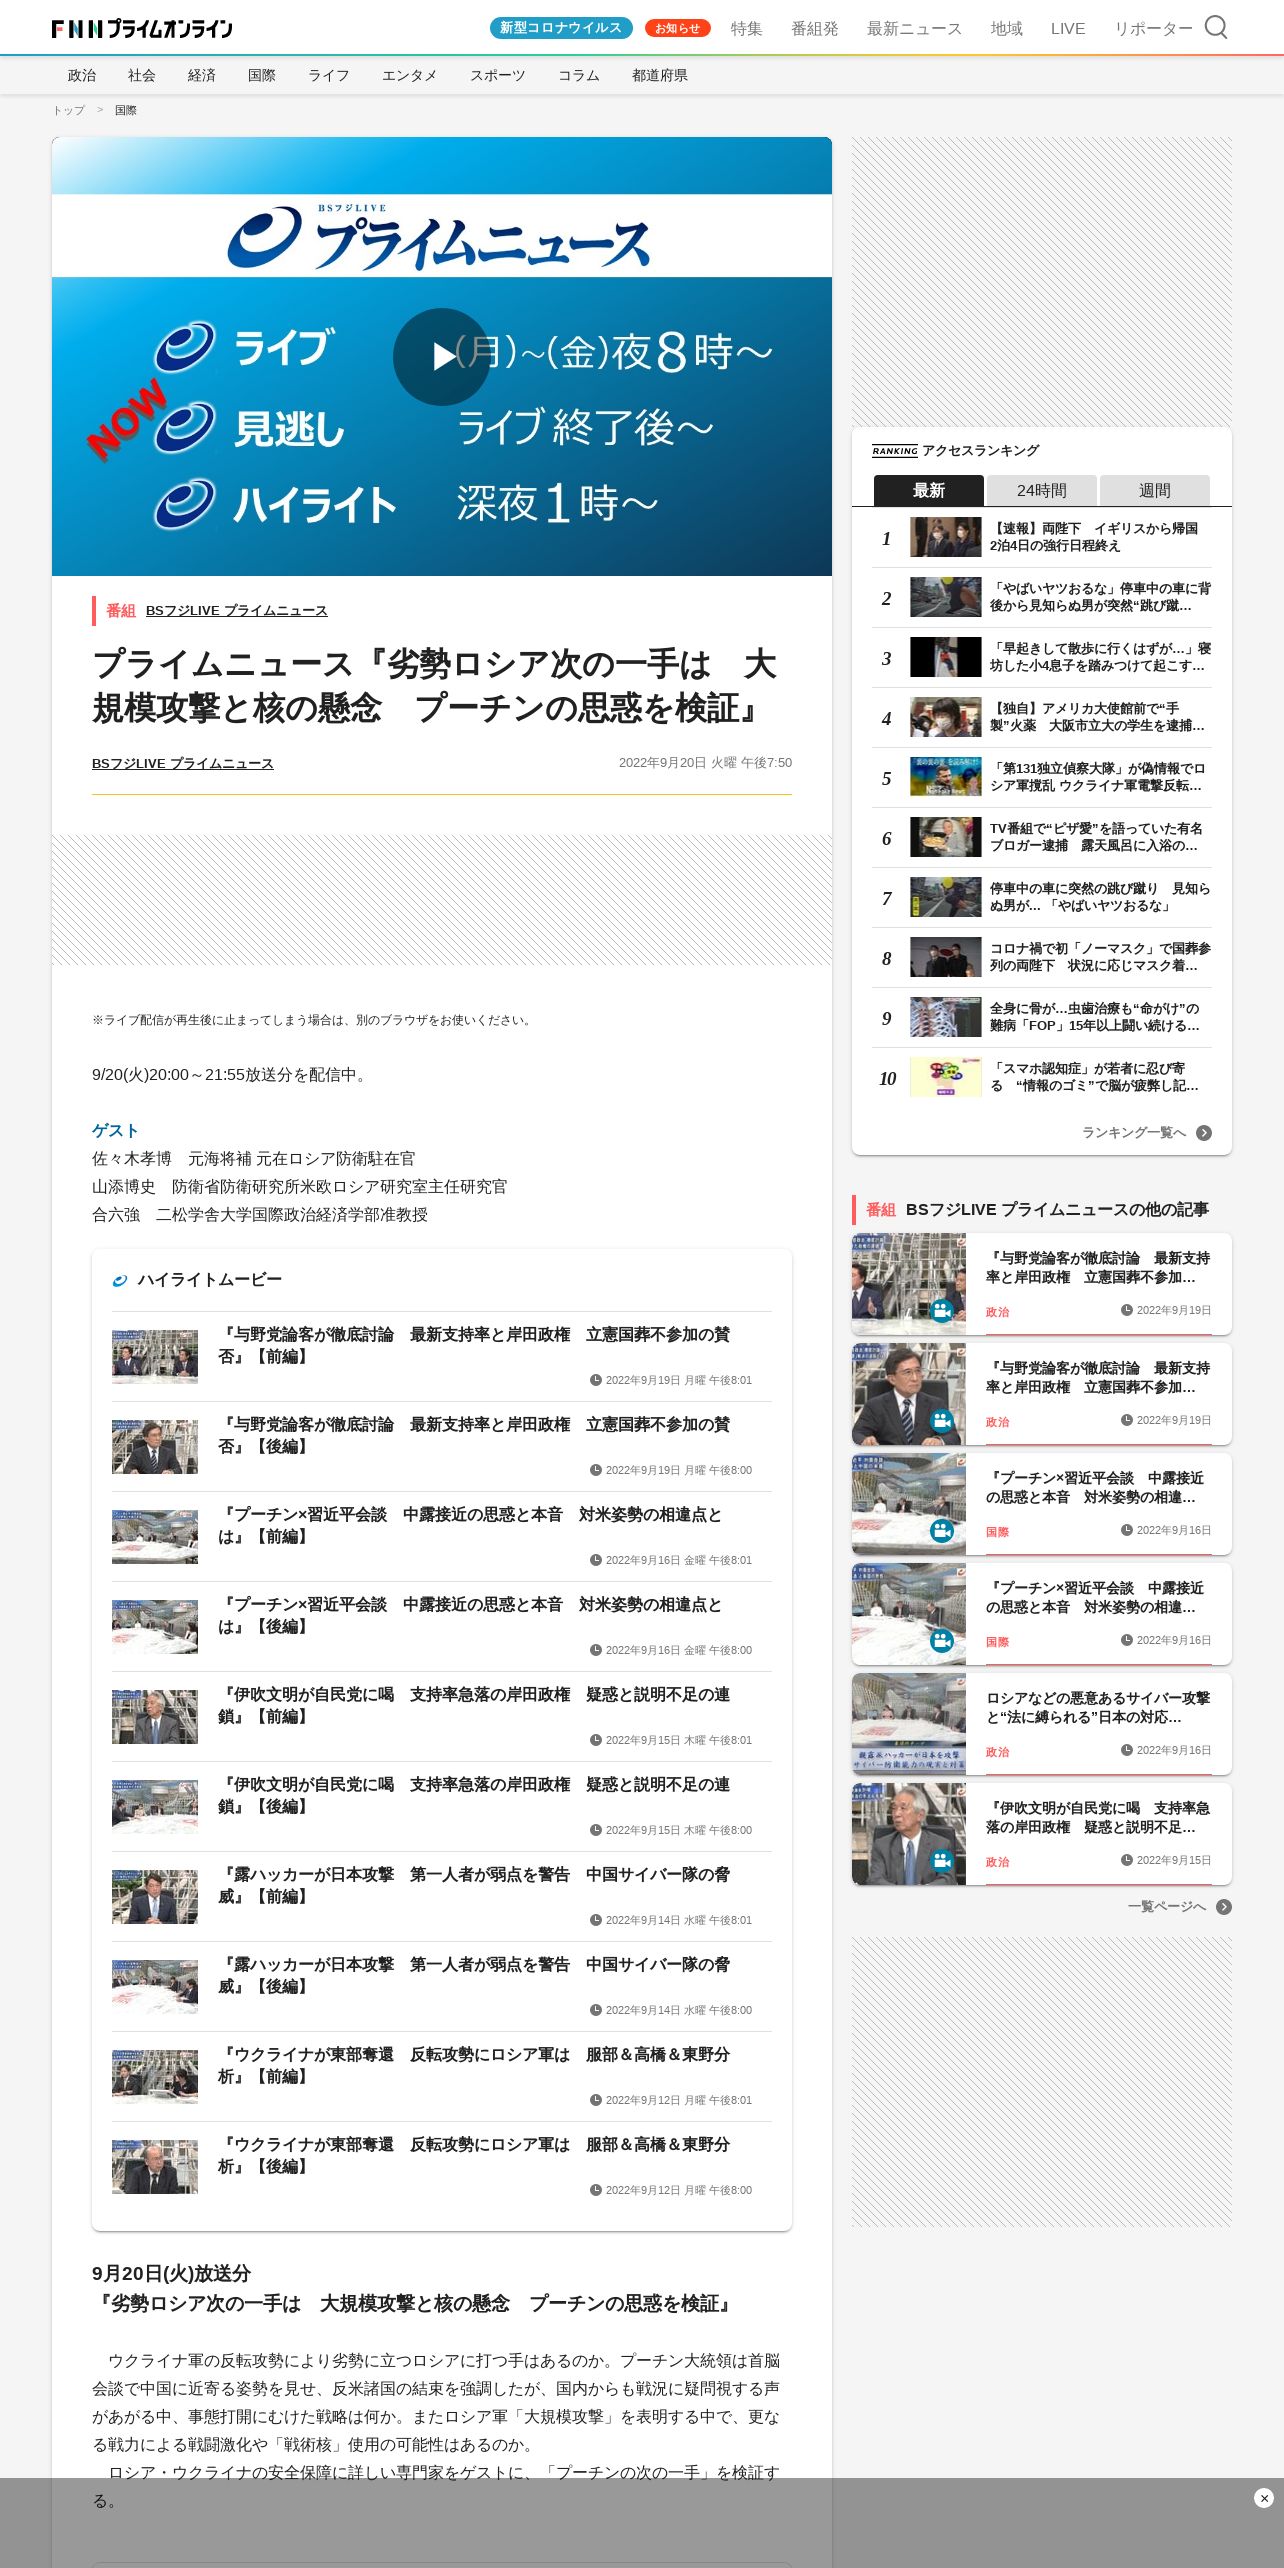
Task: Go to トップ breadcrumb
Action: coord(69,110)
